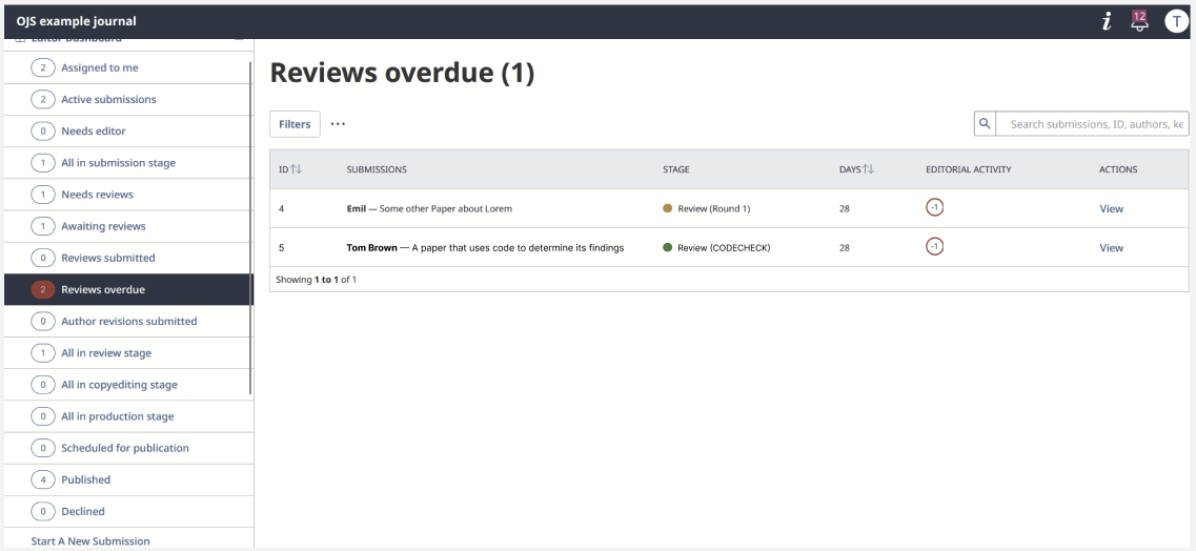Screen dimensions: 1196x551
Task: Sort submissions by ID column arrows
Action: coord(296,170)
